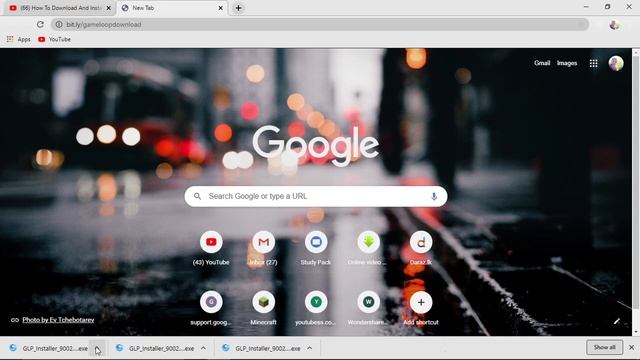Open the Online video shortcut tile
Screen dimensions: 640x360
point(368,249)
